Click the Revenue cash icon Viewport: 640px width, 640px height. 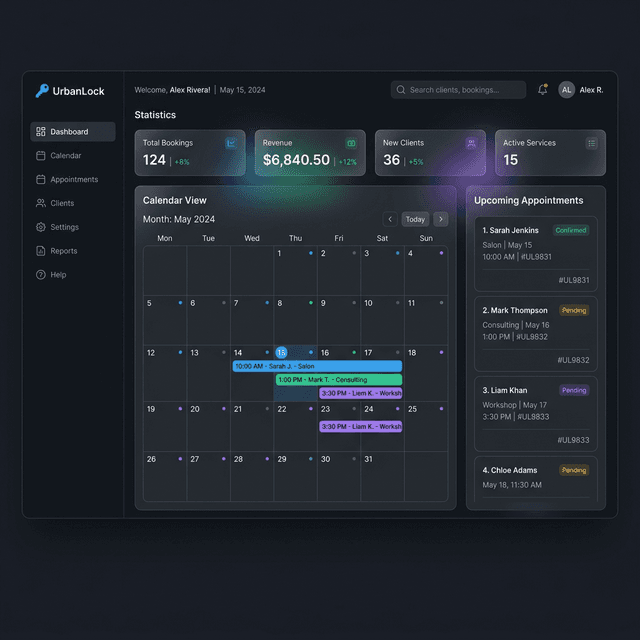pos(351,143)
